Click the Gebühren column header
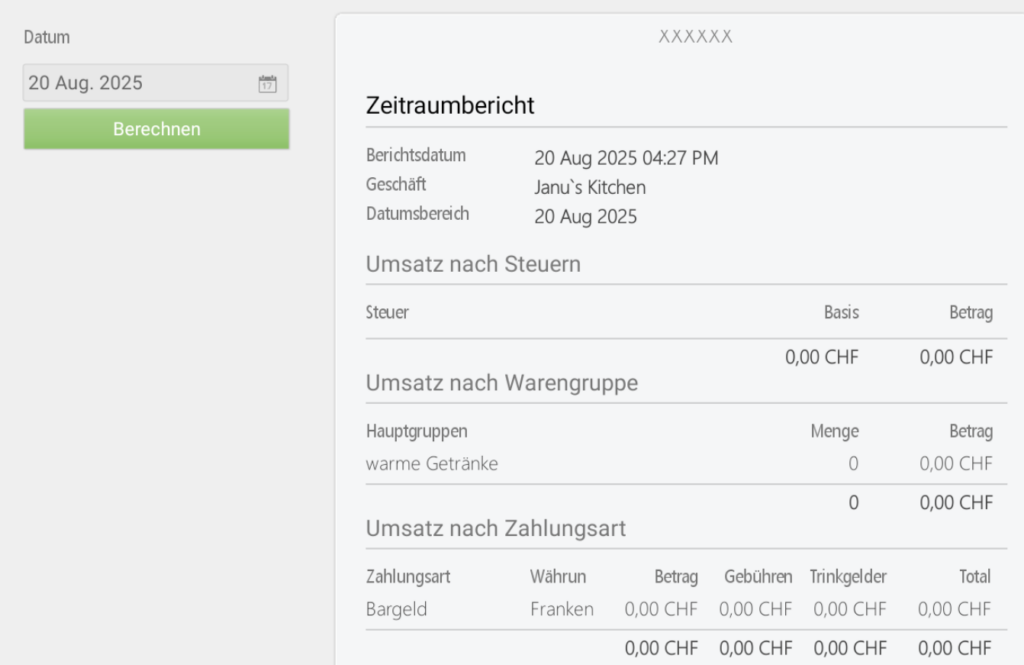1024x665 pixels. tap(758, 577)
